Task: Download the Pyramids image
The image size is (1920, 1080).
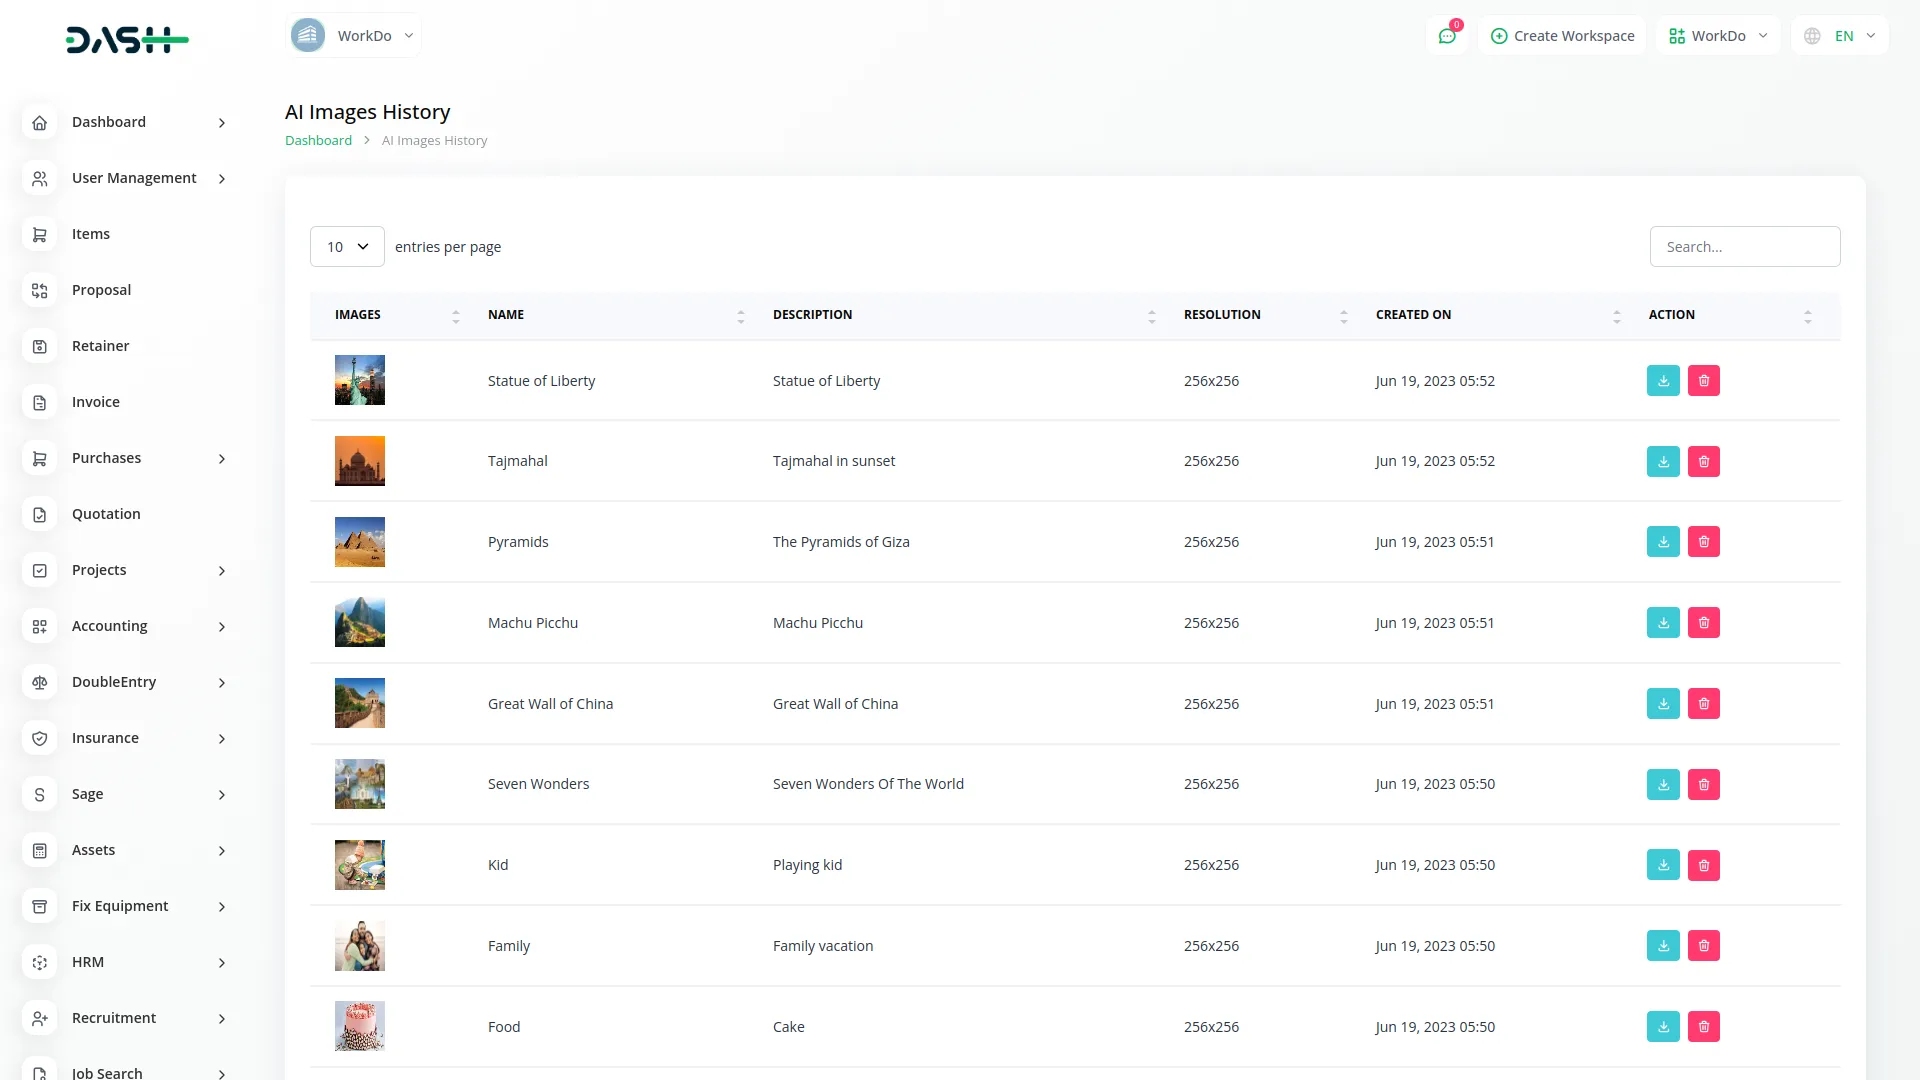Action: pos(1663,542)
